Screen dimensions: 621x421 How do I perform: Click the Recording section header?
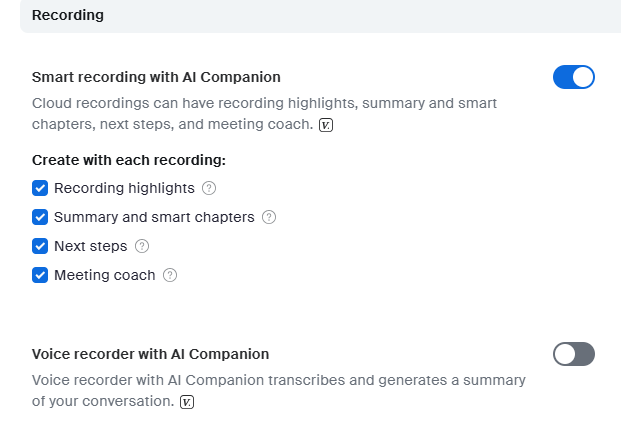[68, 16]
